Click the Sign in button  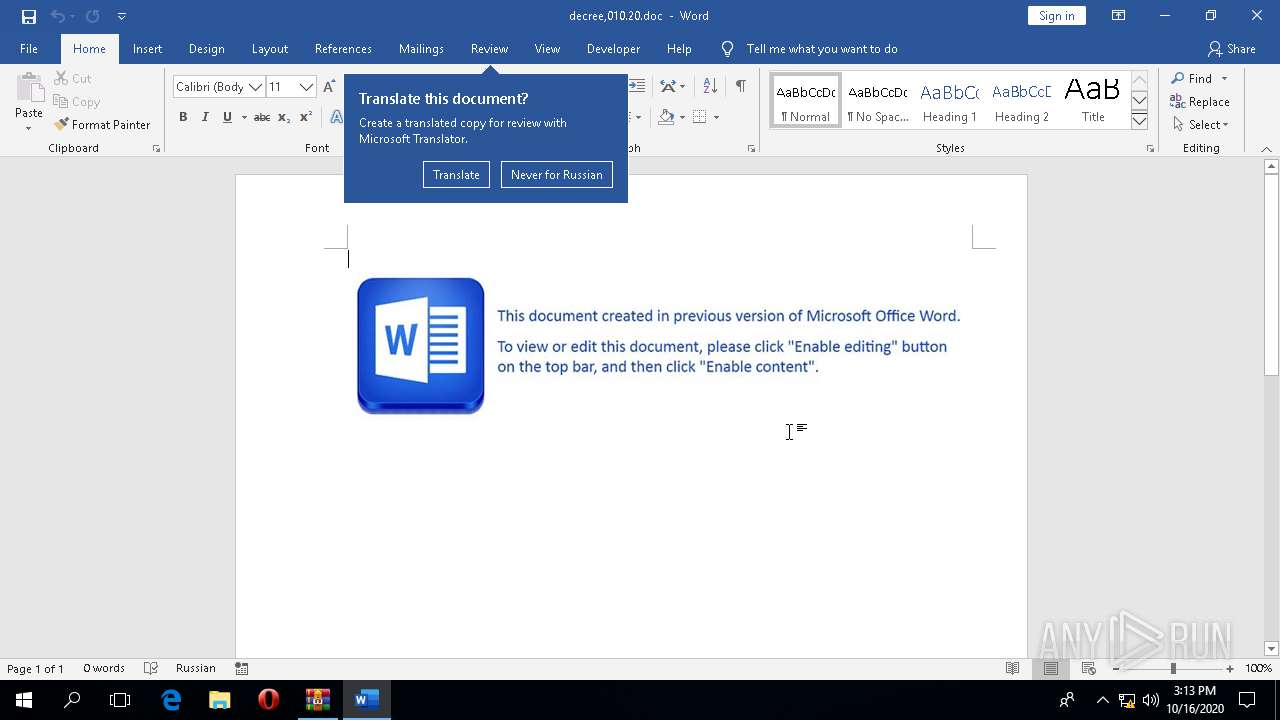(x=1056, y=15)
